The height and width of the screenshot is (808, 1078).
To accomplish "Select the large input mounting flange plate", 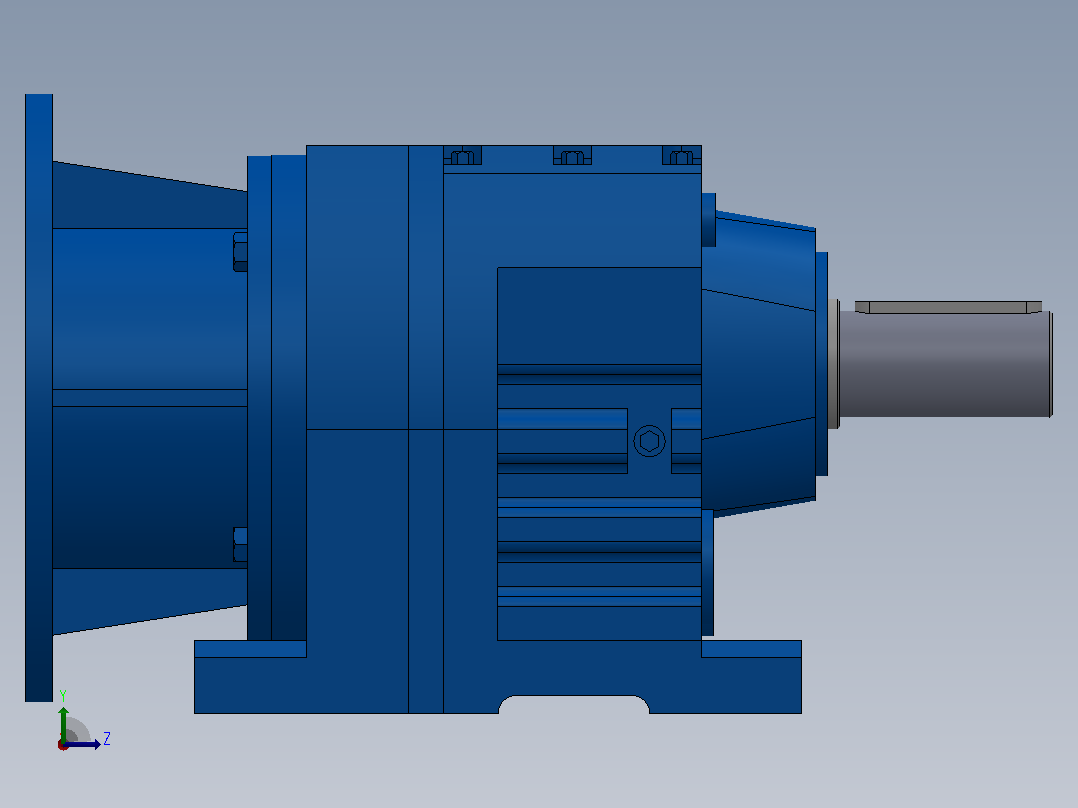I will pyautogui.click(x=39, y=397).
